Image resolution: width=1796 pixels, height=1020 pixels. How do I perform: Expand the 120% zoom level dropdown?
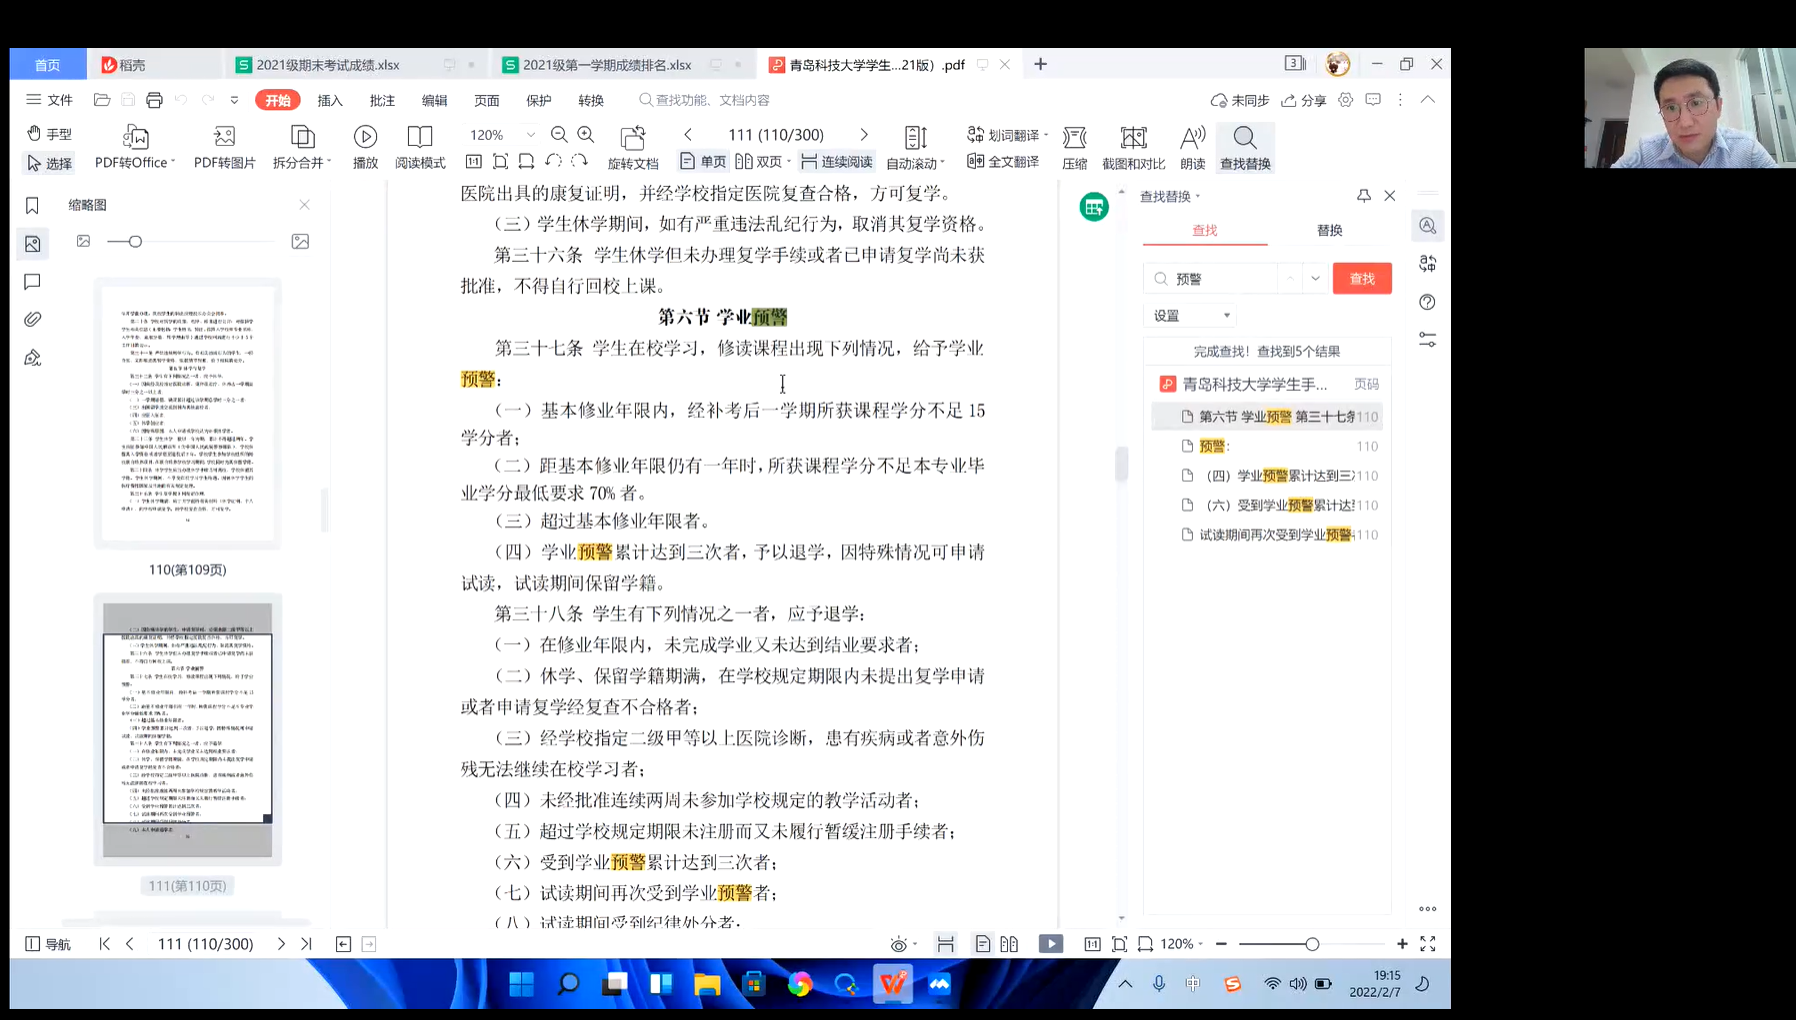point(531,135)
